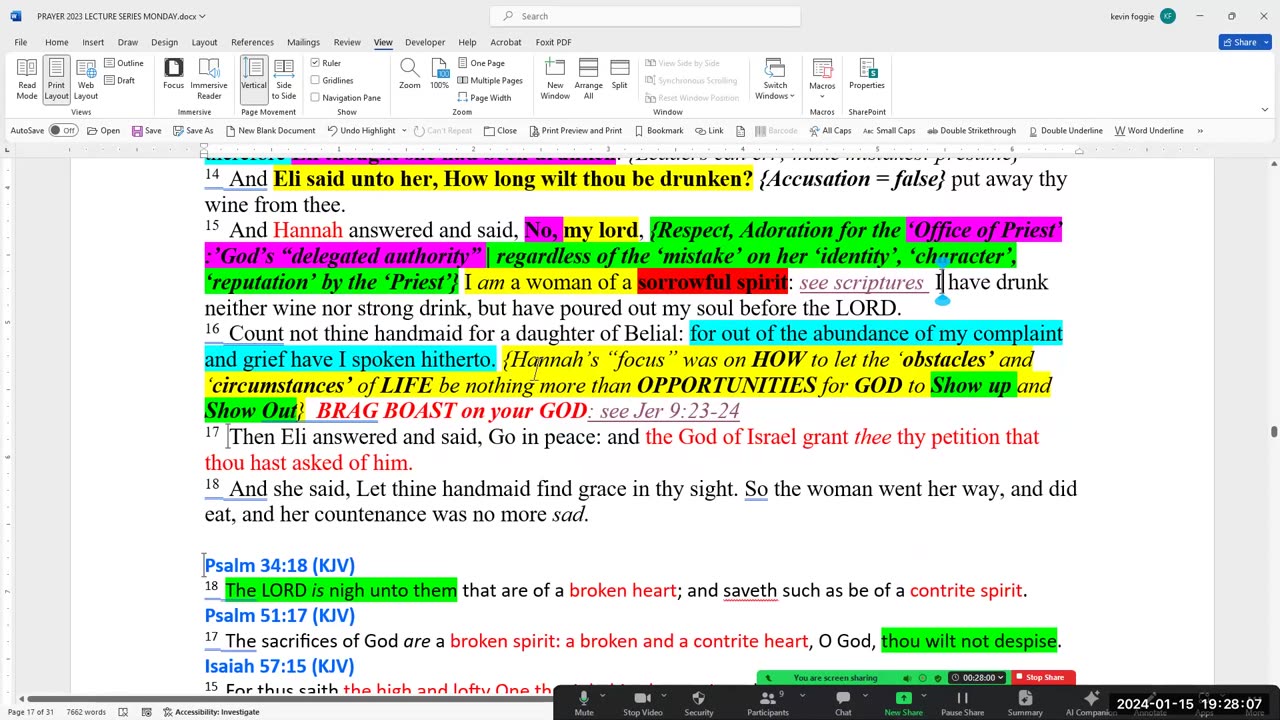Open the Zoom dialog
The image size is (1280, 720).
point(410,75)
